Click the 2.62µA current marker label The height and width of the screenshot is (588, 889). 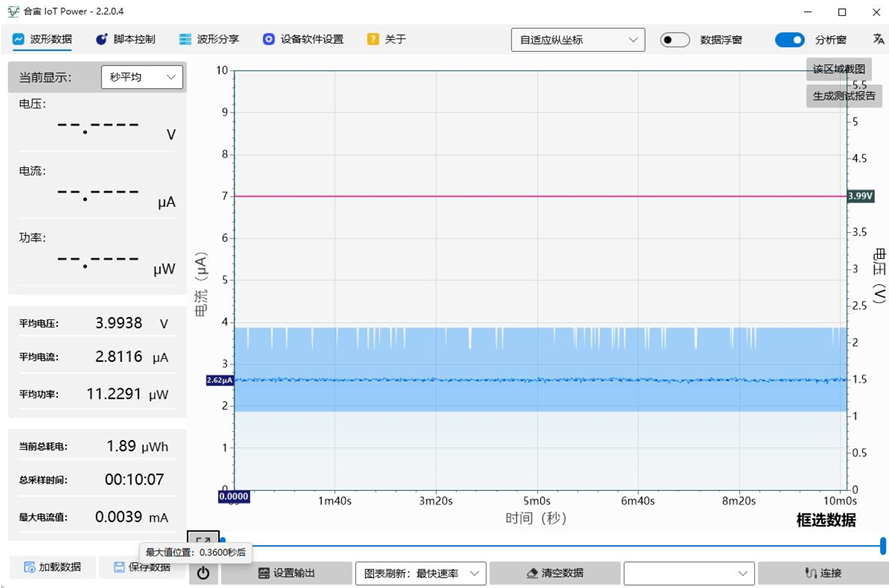pos(220,380)
